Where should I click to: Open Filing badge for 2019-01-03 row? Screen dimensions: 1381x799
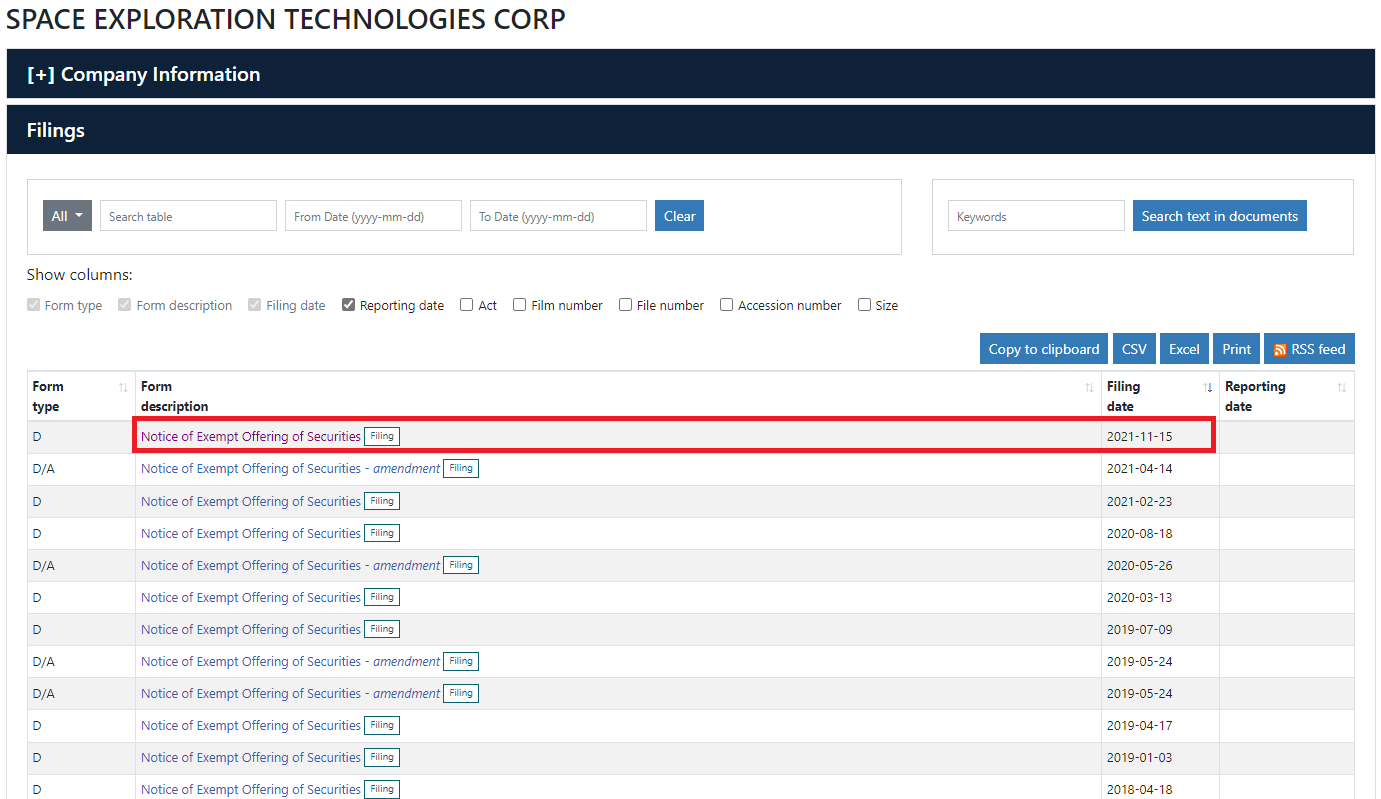pos(382,757)
